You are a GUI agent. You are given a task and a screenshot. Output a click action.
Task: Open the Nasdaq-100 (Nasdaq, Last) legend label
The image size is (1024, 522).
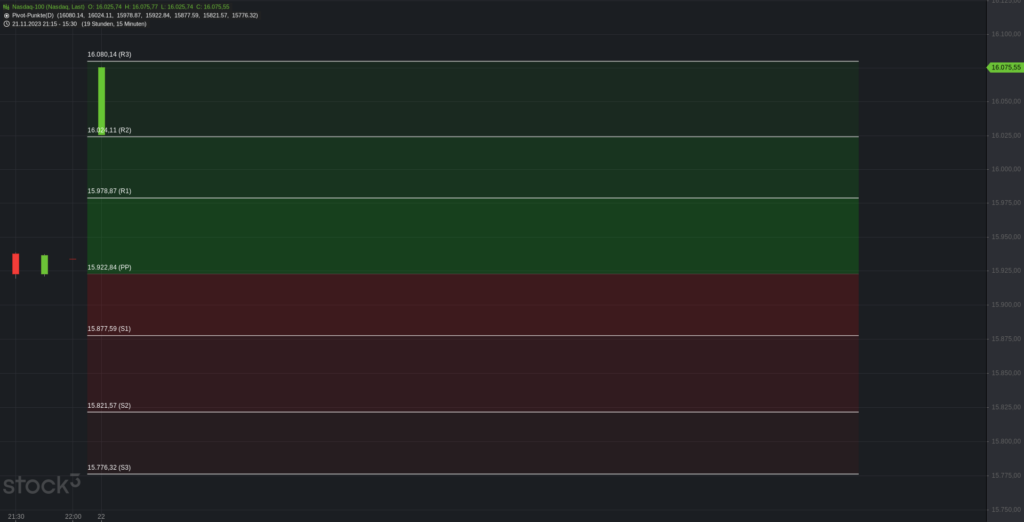(48, 7)
